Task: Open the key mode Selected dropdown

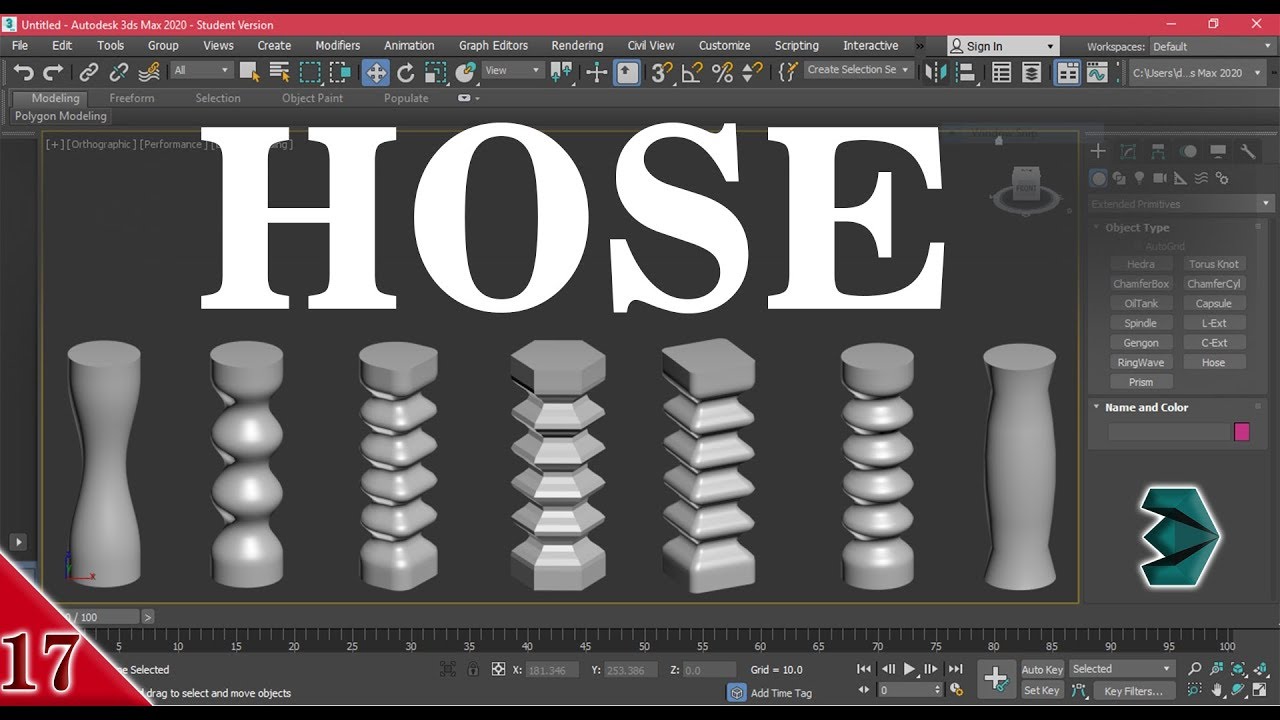Action: (1122, 669)
